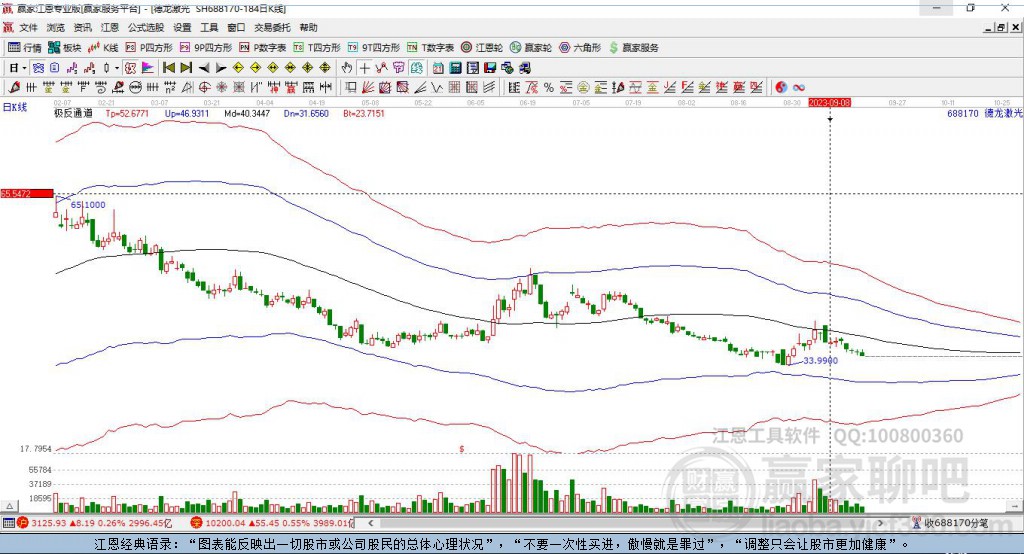Open the 江恩 menu
Viewport: 1024px width, 554px height.
coord(110,27)
